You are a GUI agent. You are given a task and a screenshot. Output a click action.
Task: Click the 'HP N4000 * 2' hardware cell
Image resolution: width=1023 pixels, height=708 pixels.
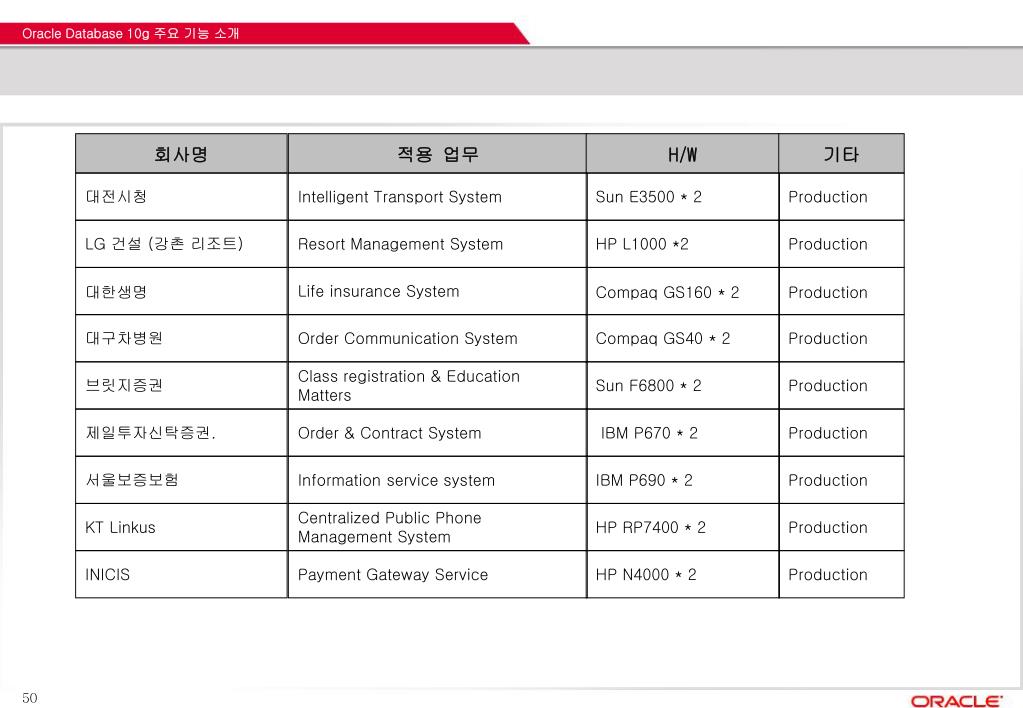682,574
